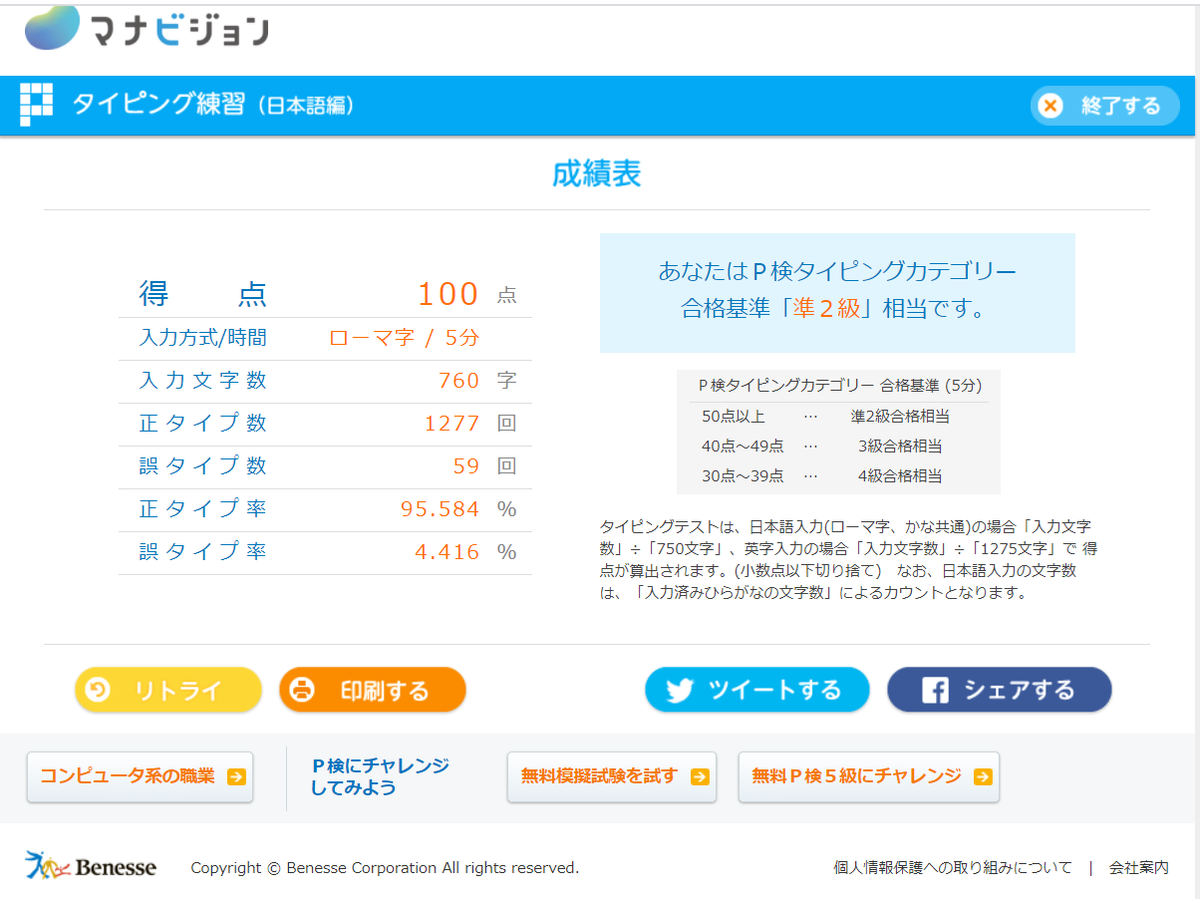Viewport: 1200px width, 899px height.
Task: Click the 4級合格相当 cell
Action: click(x=900, y=476)
